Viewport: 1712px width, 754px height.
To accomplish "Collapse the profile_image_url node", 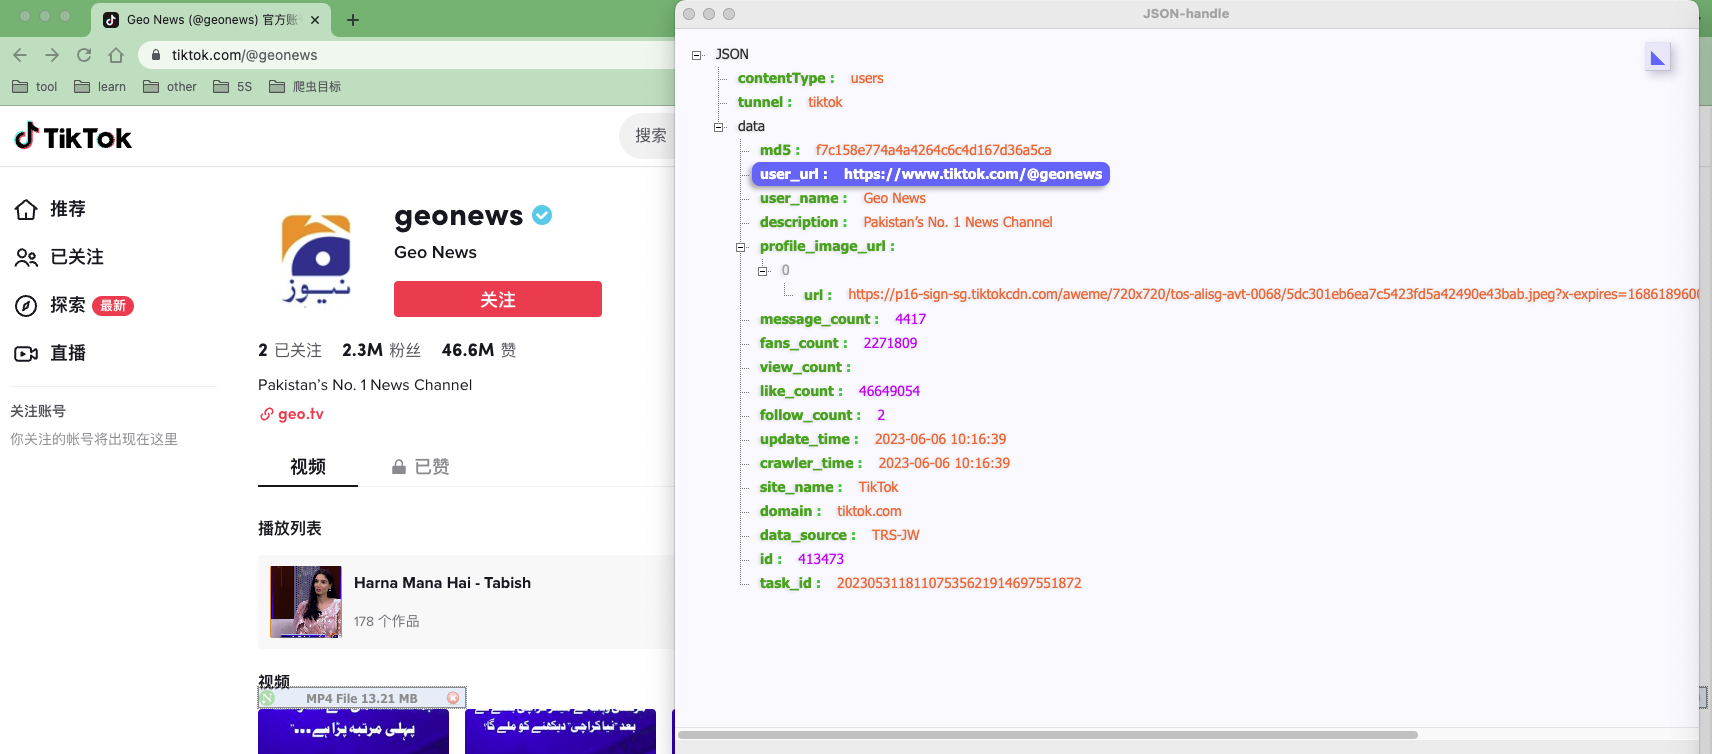I will (741, 247).
